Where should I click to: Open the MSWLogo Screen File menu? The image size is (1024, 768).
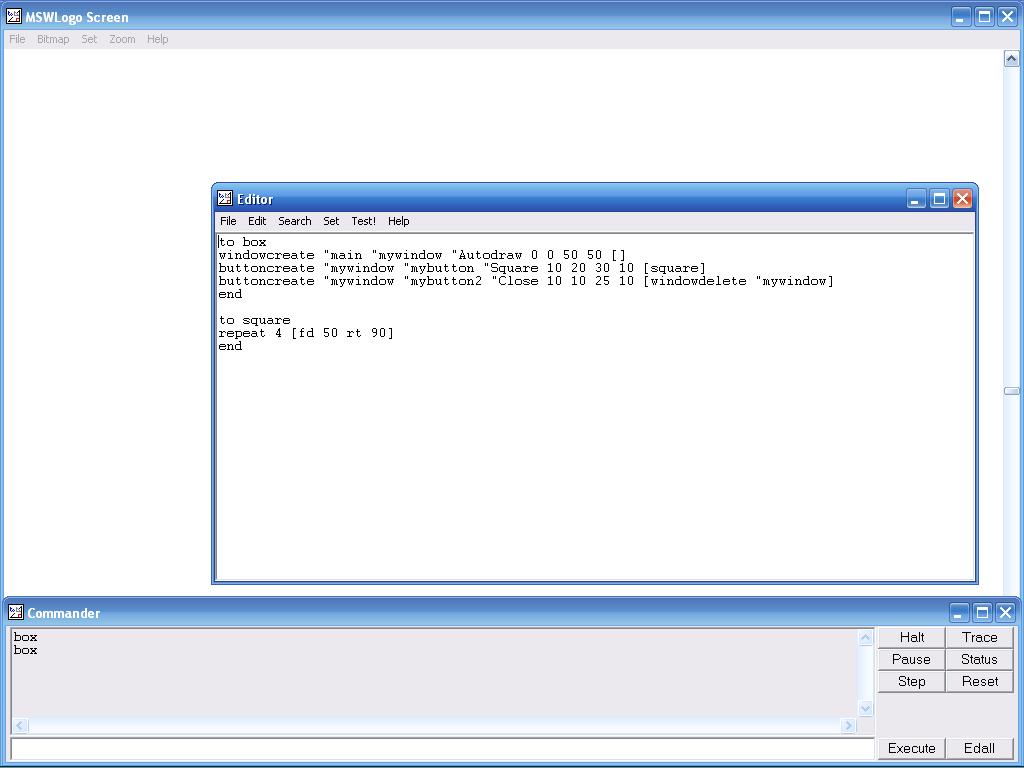(17, 39)
